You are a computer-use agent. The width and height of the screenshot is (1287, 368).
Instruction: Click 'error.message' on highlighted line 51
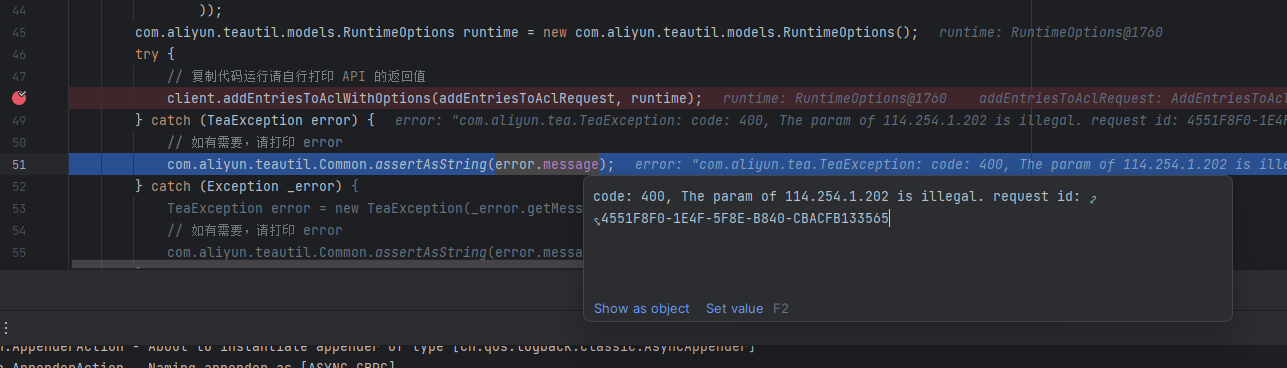click(548, 164)
